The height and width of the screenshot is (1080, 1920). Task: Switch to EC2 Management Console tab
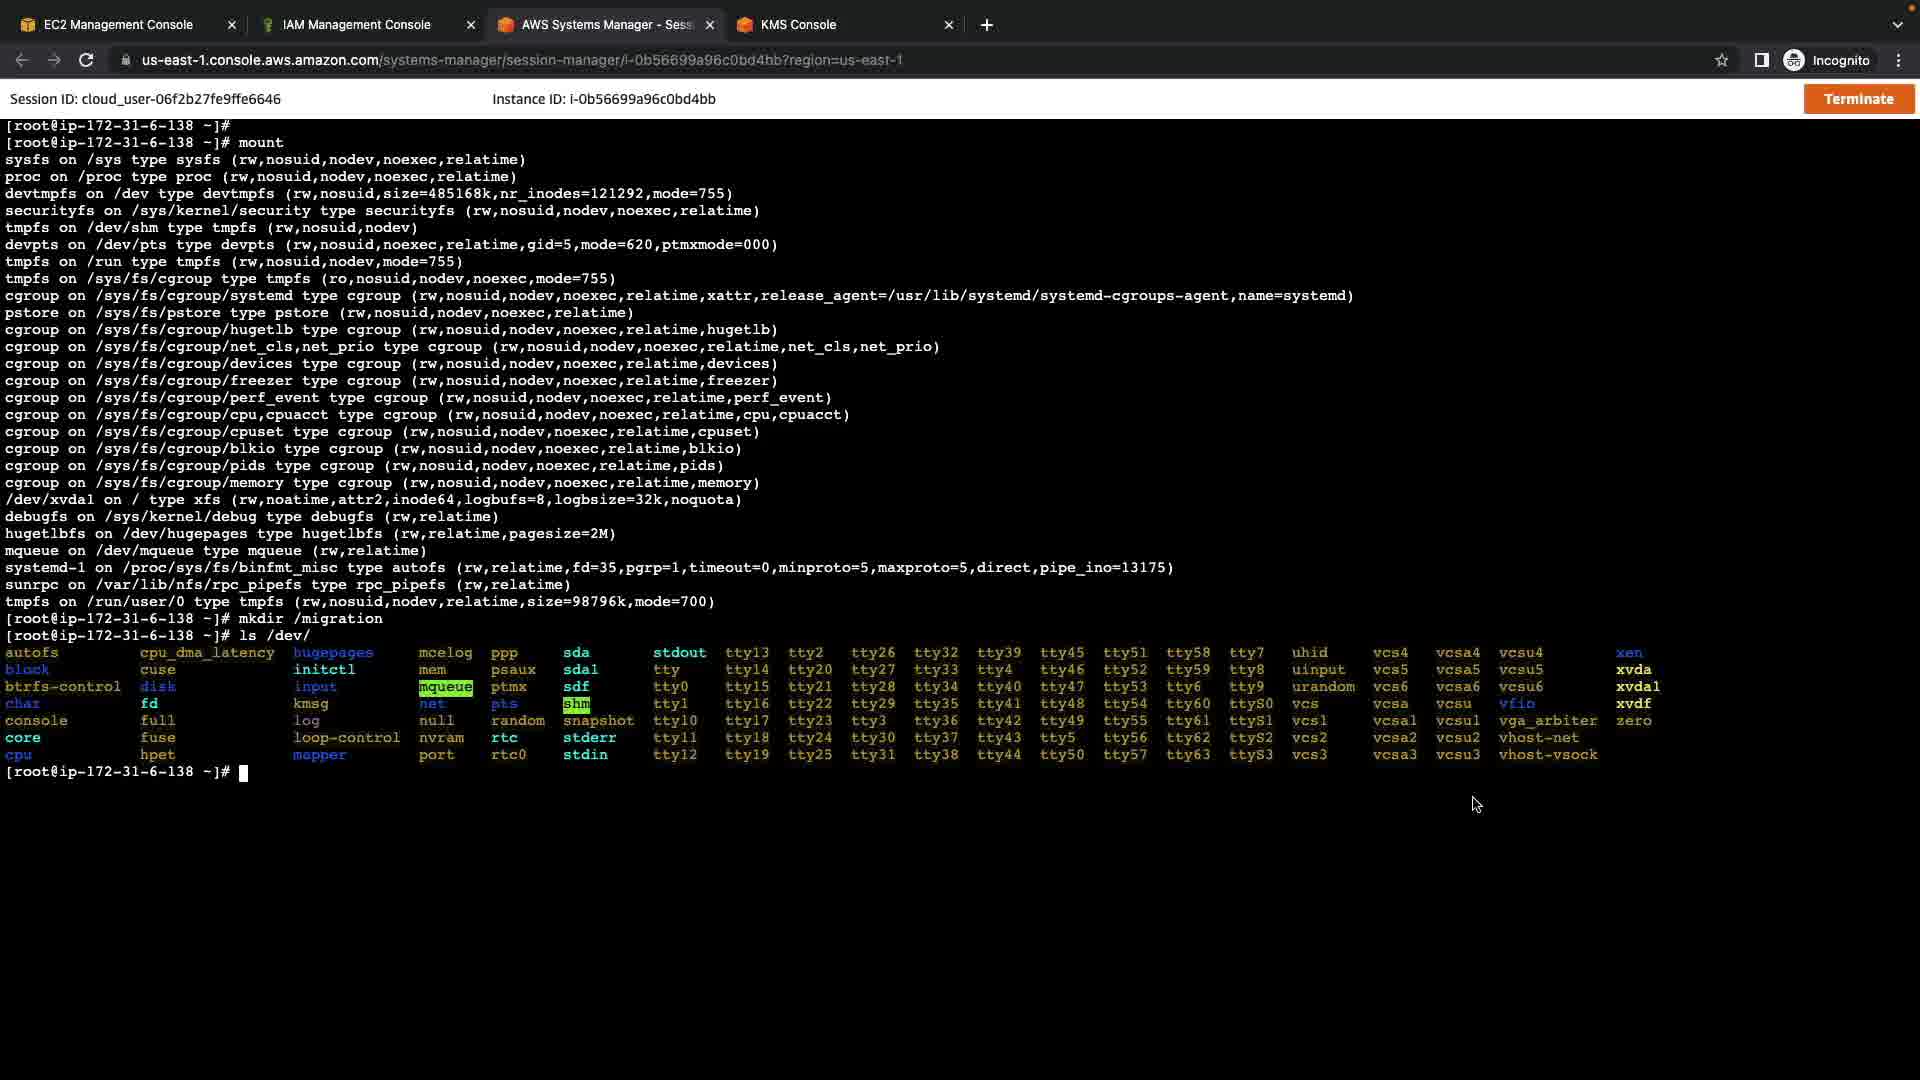click(x=118, y=25)
